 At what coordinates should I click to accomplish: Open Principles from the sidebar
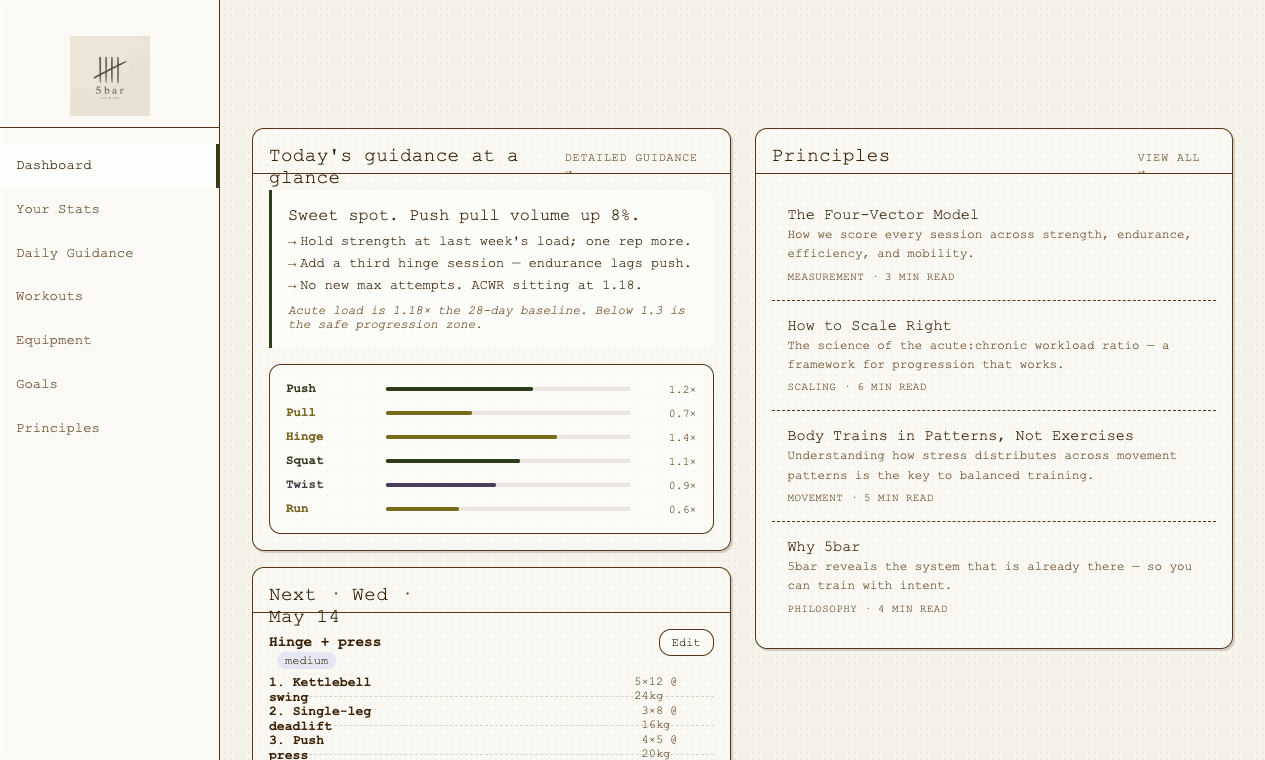(x=109, y=429)
